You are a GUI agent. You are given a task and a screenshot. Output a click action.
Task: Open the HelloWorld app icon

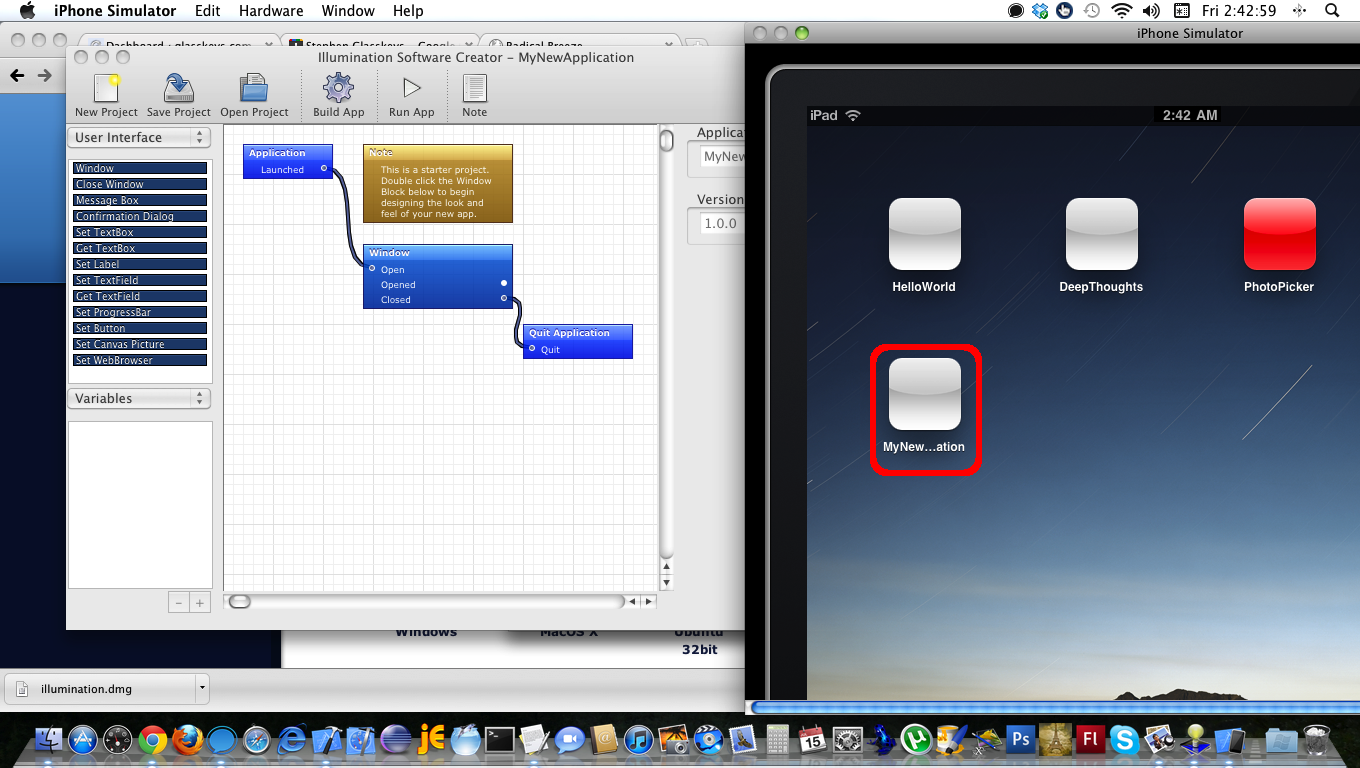point(924,234)
